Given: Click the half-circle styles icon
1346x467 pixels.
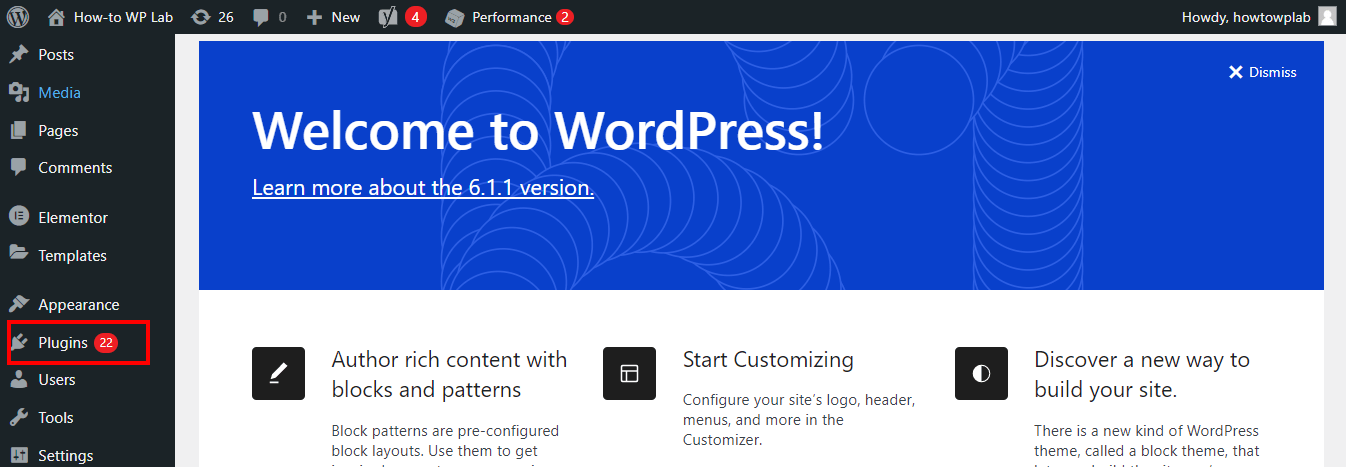Looking at the screenshot, I should (x=981, y=373).
